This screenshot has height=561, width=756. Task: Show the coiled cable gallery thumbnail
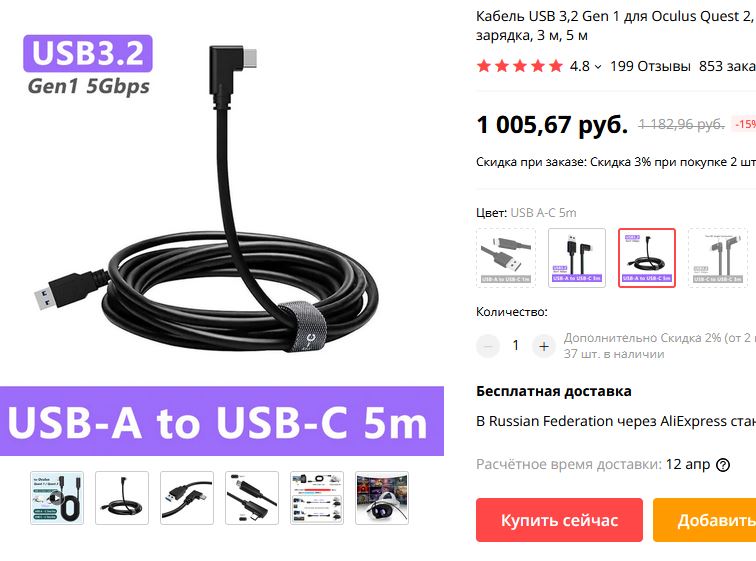[x=122, y=498]
